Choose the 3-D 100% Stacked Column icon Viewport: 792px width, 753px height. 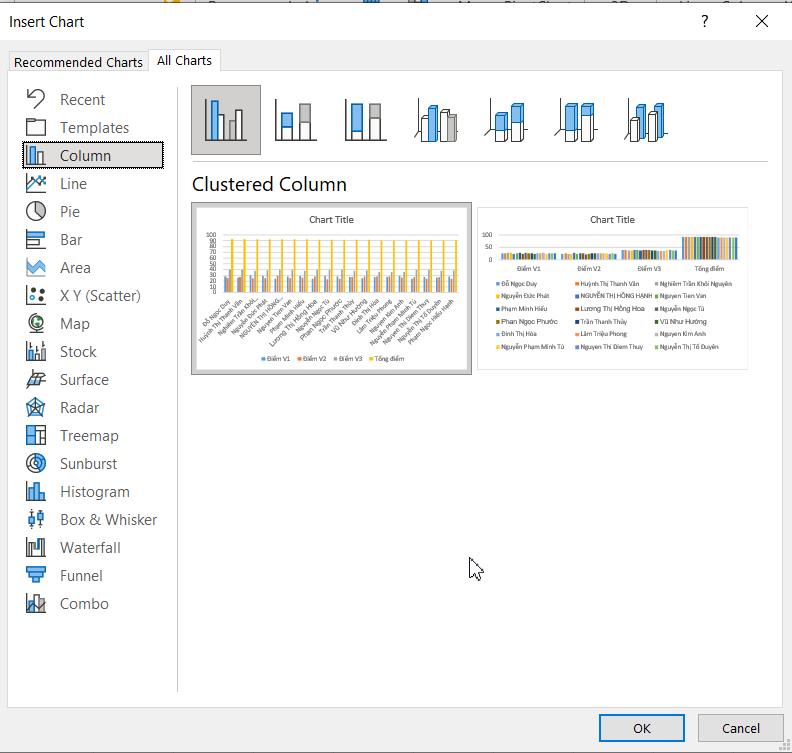576,120
